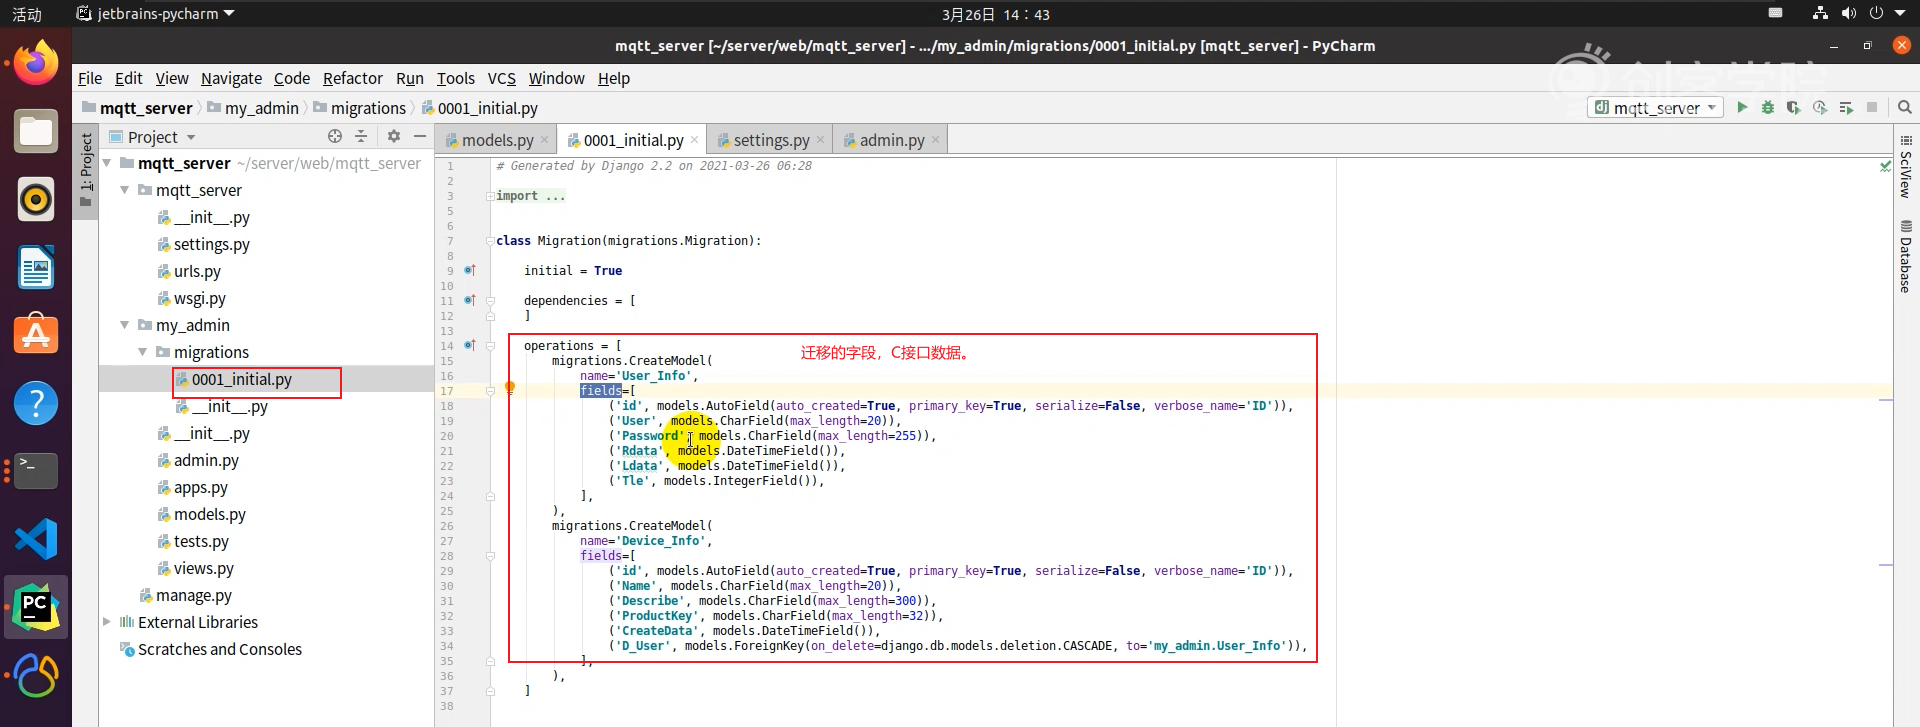Open the Navigate menu
The image size is (1920, 727).
(231, 78)
